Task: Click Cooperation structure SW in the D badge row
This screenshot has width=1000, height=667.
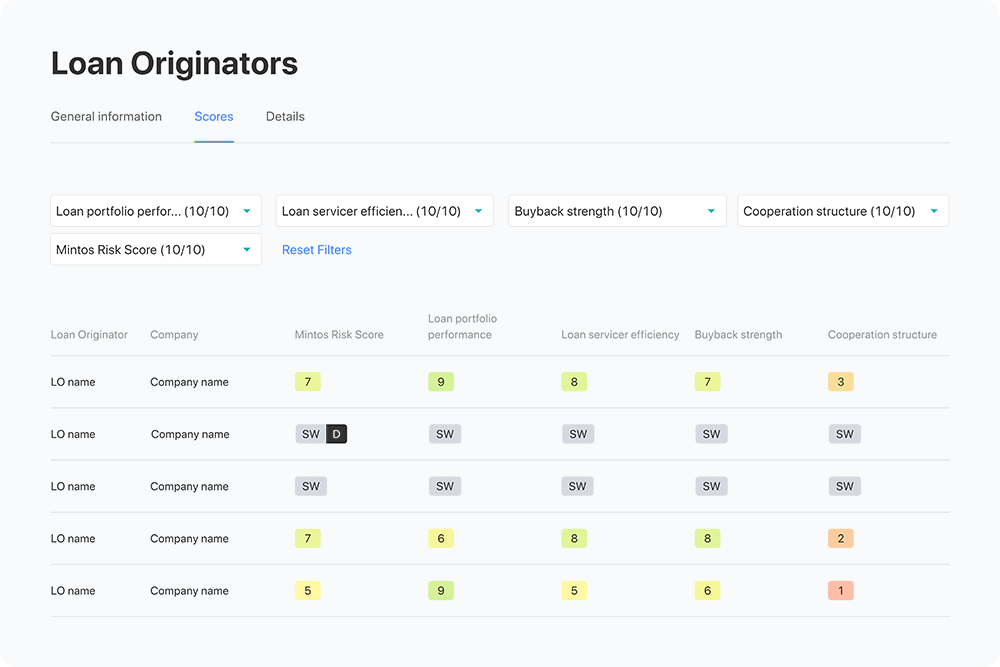Action: coord(844,434)
